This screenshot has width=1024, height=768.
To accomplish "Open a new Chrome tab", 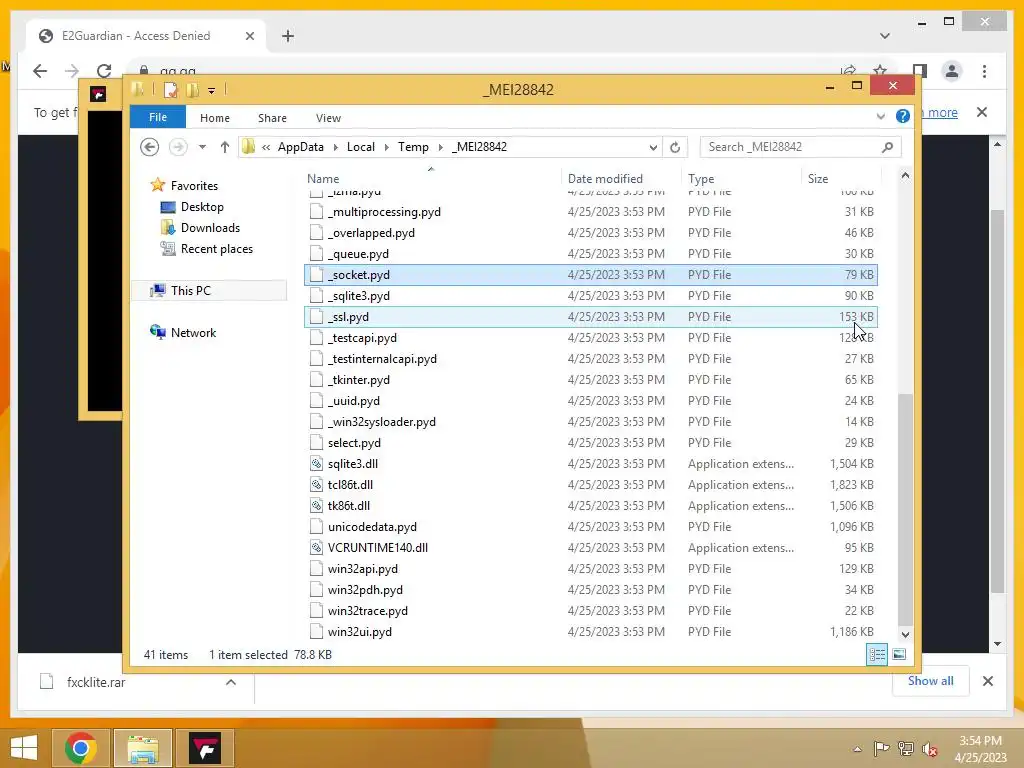I will pyautogui.click(x=288, y=36).
